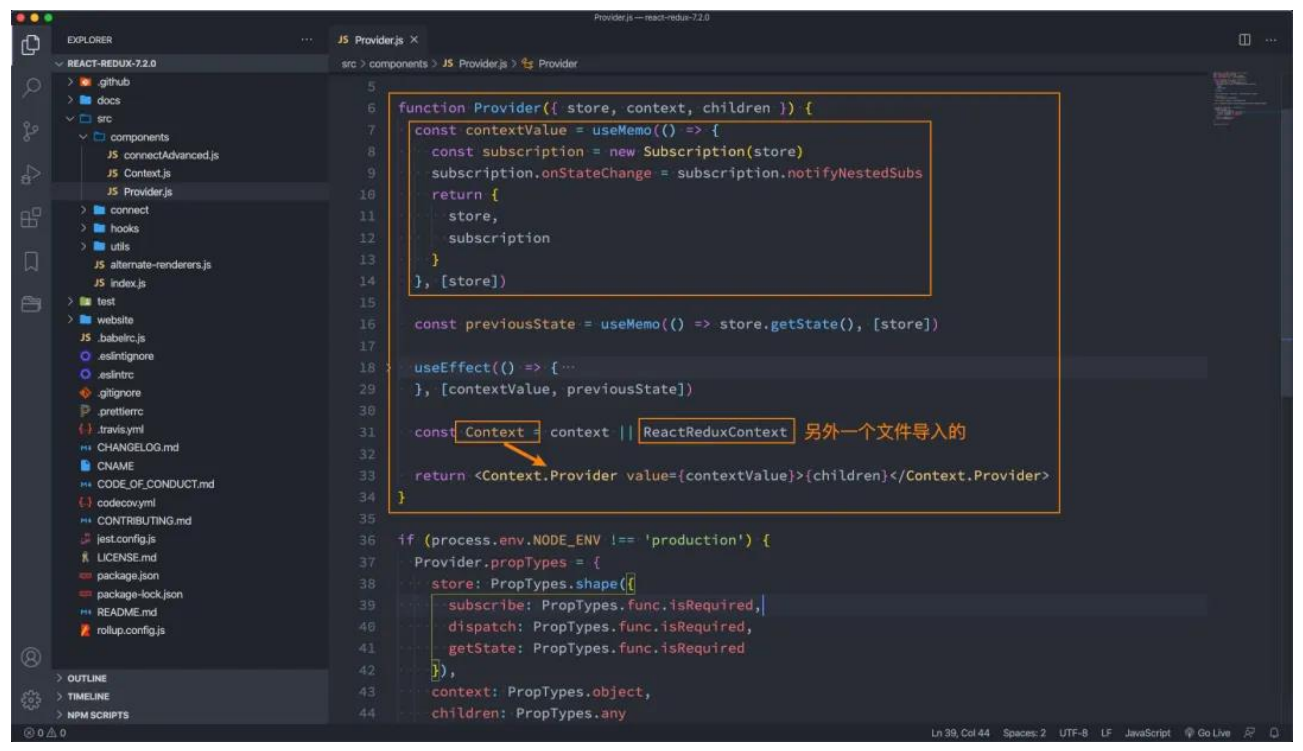
Task: Open .gitignore file
Action: coord(192,393)
